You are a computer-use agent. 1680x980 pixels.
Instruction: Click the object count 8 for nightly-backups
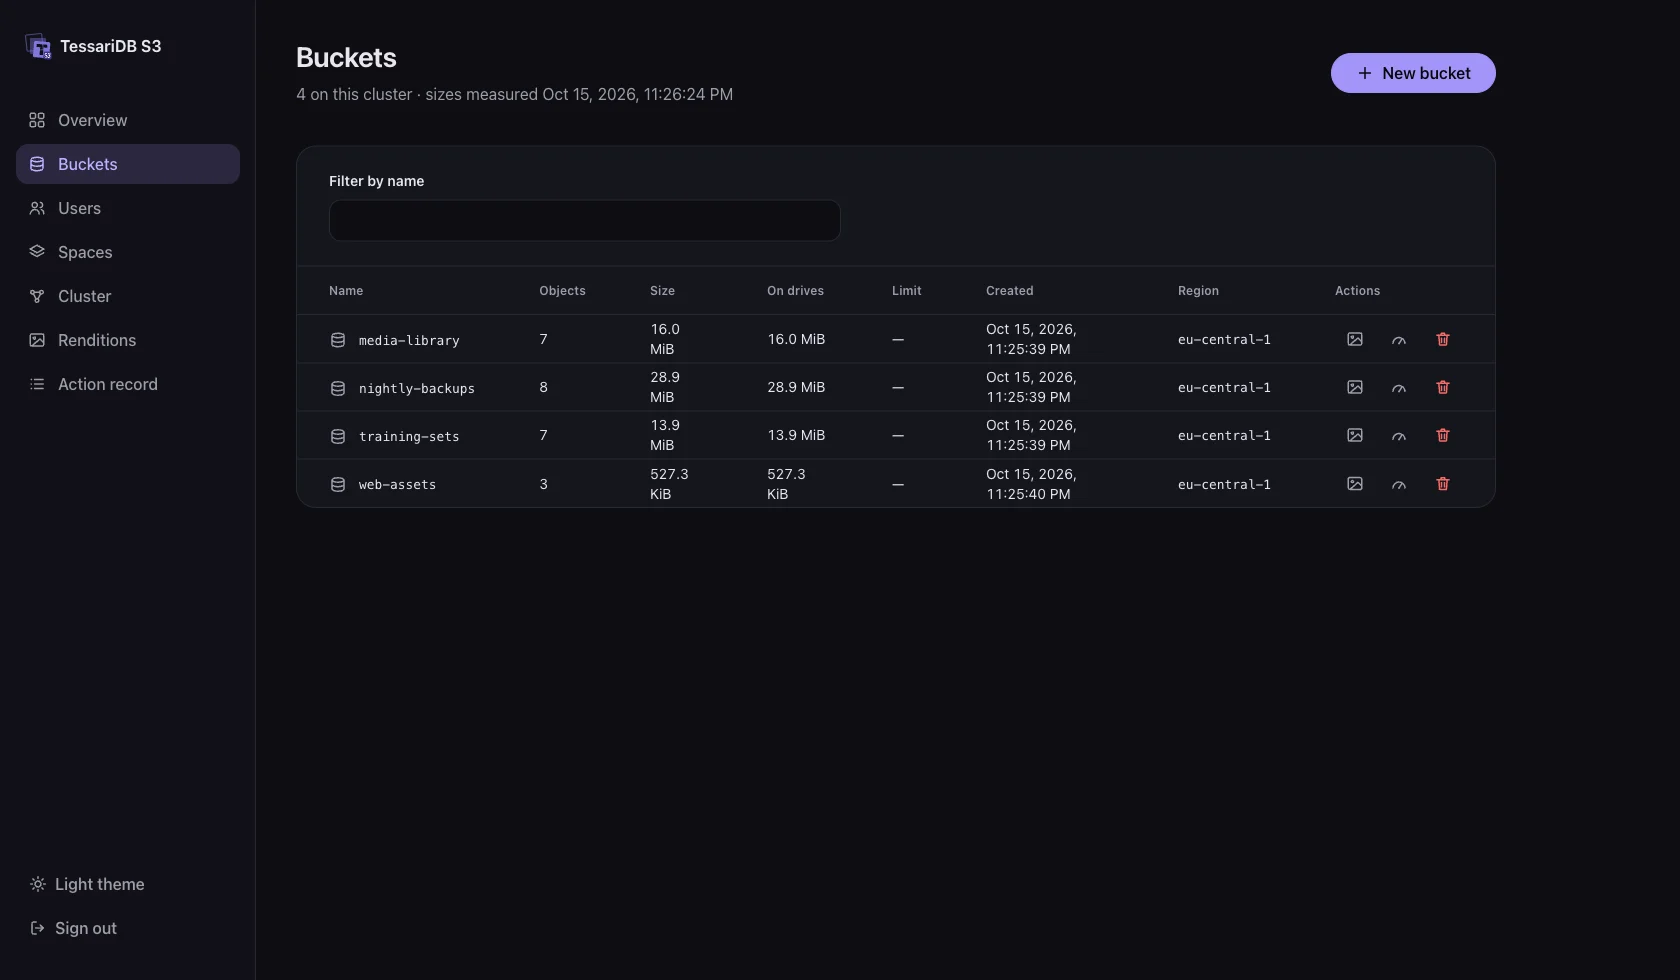543,387
